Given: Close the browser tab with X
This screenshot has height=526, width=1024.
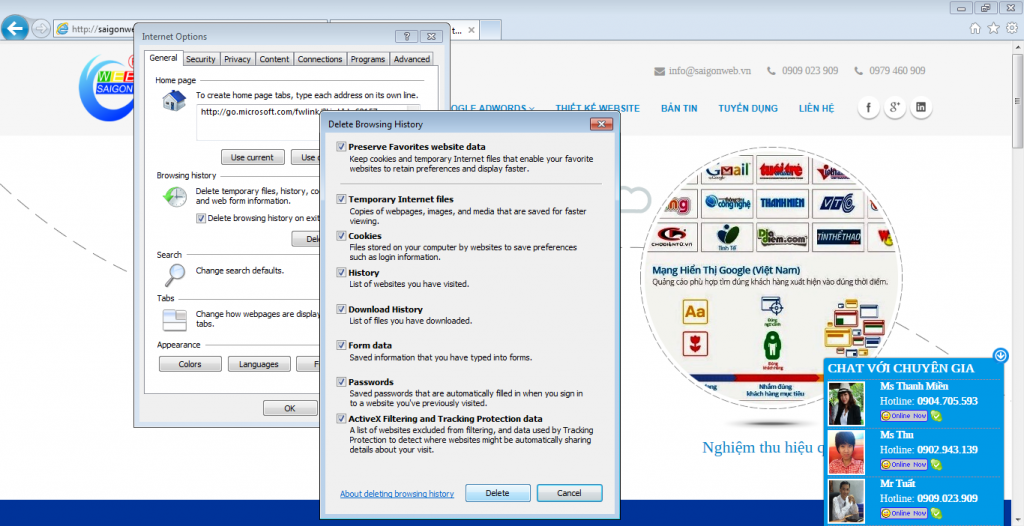Looking at the screenshot, I should (x=472, y=30).
